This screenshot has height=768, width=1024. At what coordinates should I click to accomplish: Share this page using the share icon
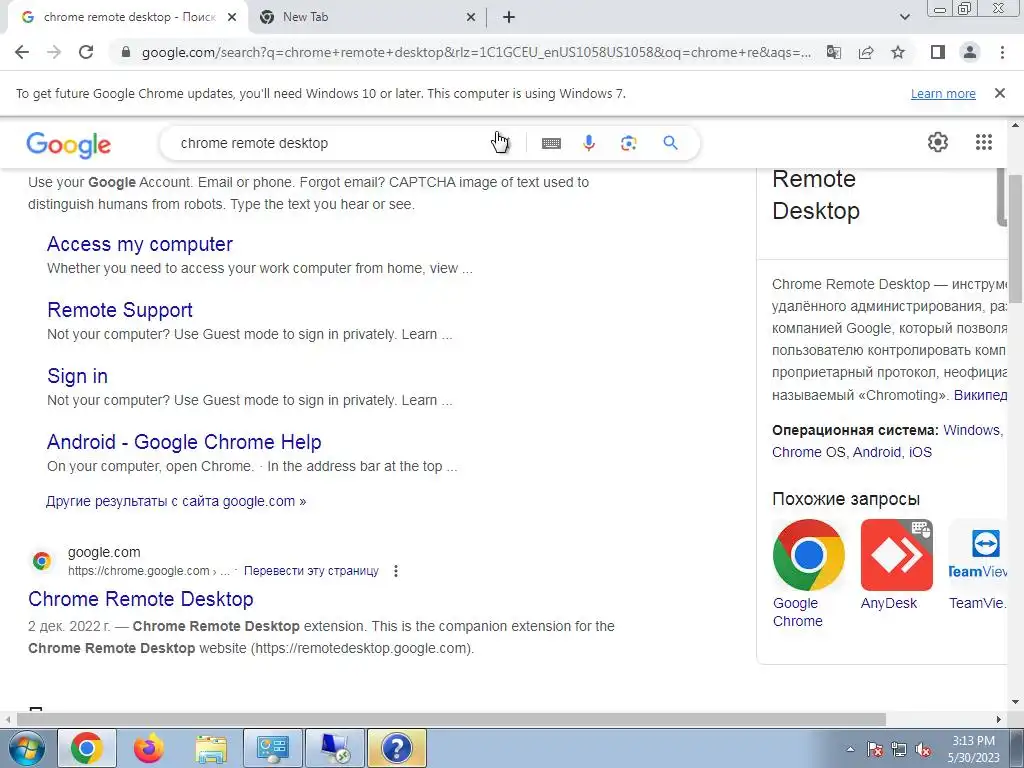[866, 52]
